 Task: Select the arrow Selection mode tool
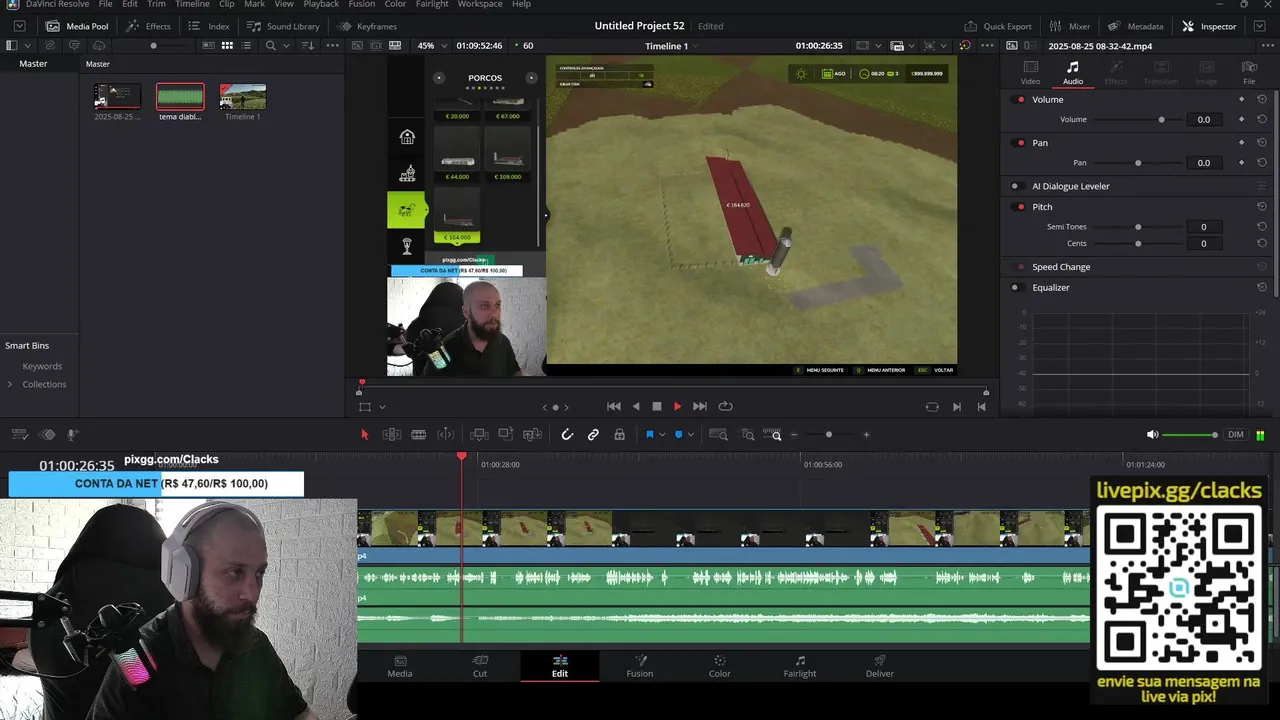click(365, 435)
